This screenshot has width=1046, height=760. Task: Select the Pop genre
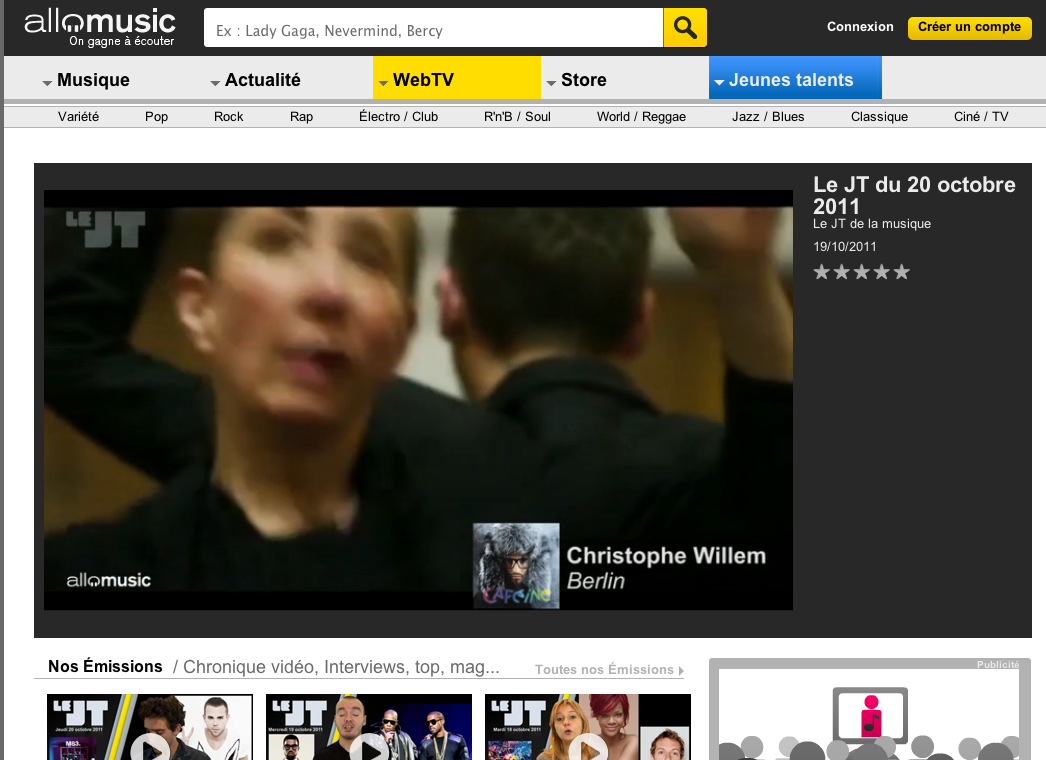(x=156, y=117)
